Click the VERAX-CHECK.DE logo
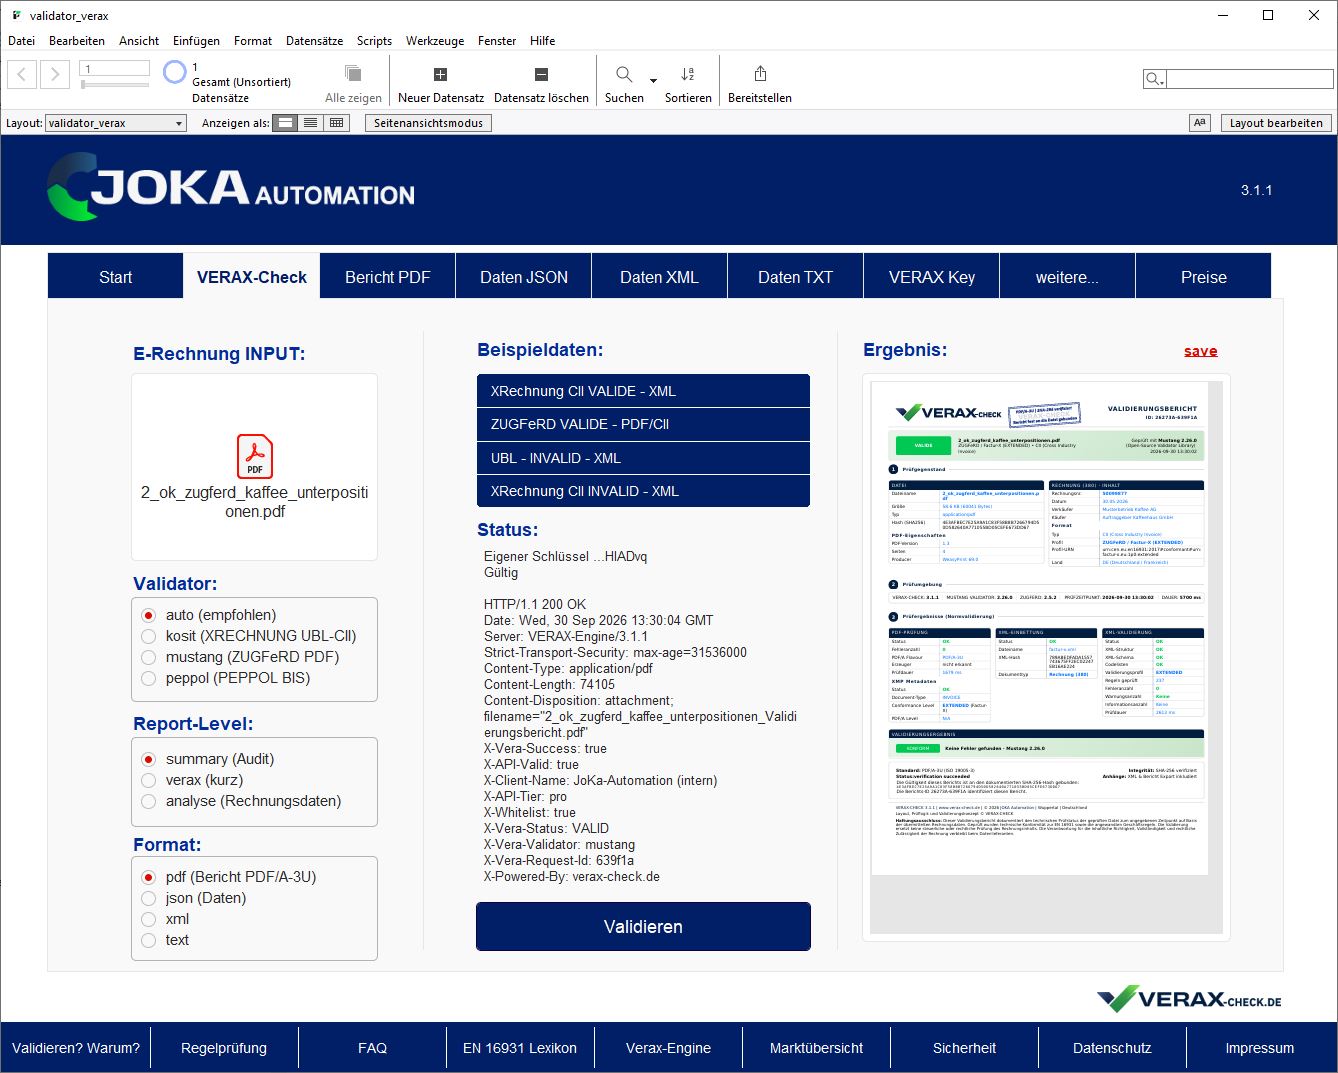Screen dimensions: 1338x1073 pos(1189,999)
